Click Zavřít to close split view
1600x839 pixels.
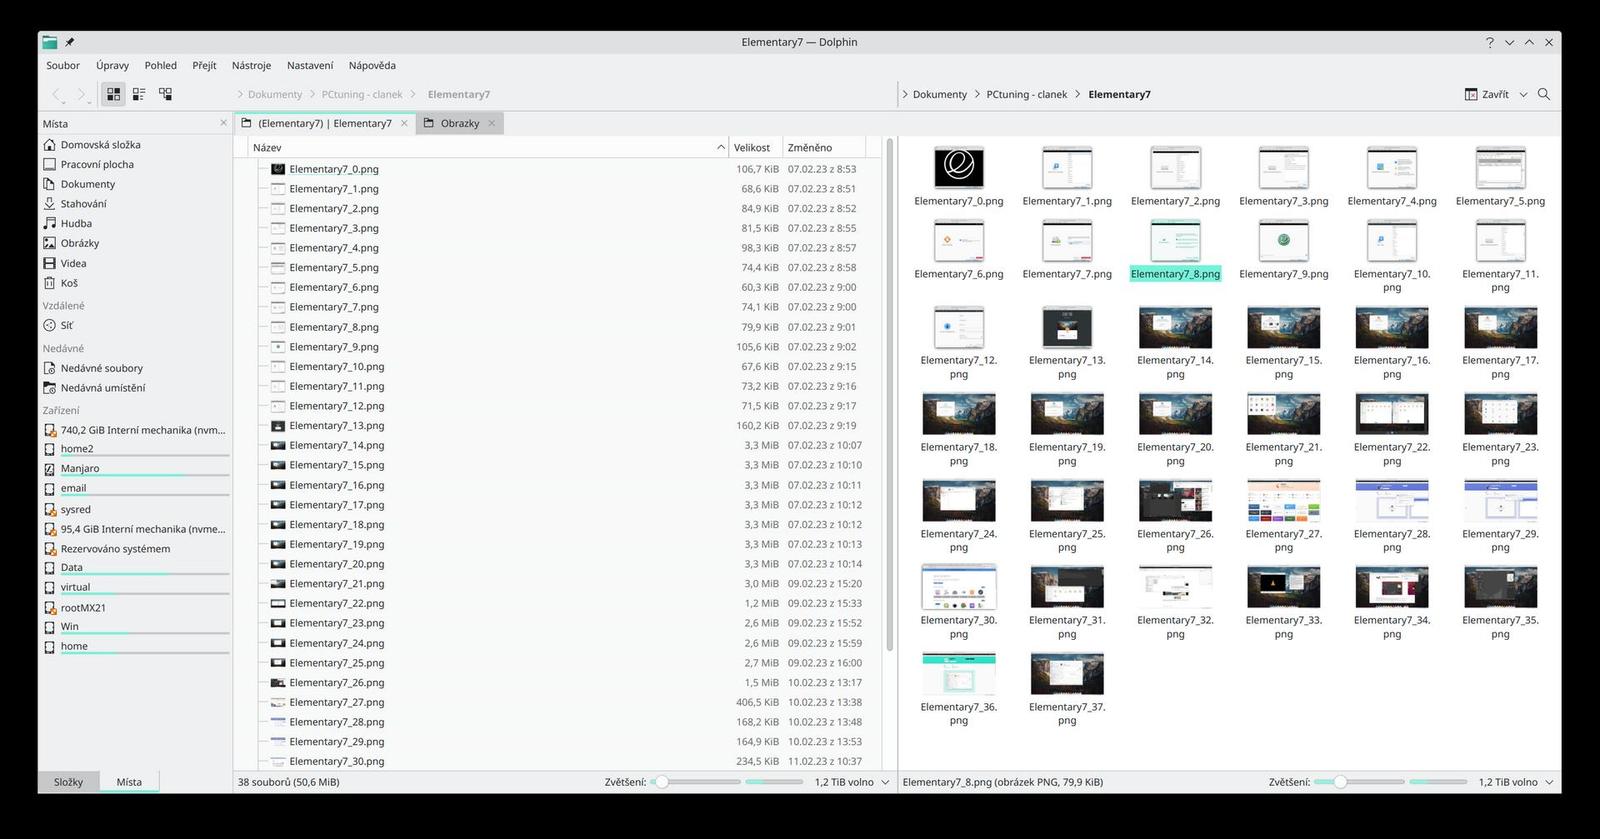pyautogui.click(x=1487, y=94)
